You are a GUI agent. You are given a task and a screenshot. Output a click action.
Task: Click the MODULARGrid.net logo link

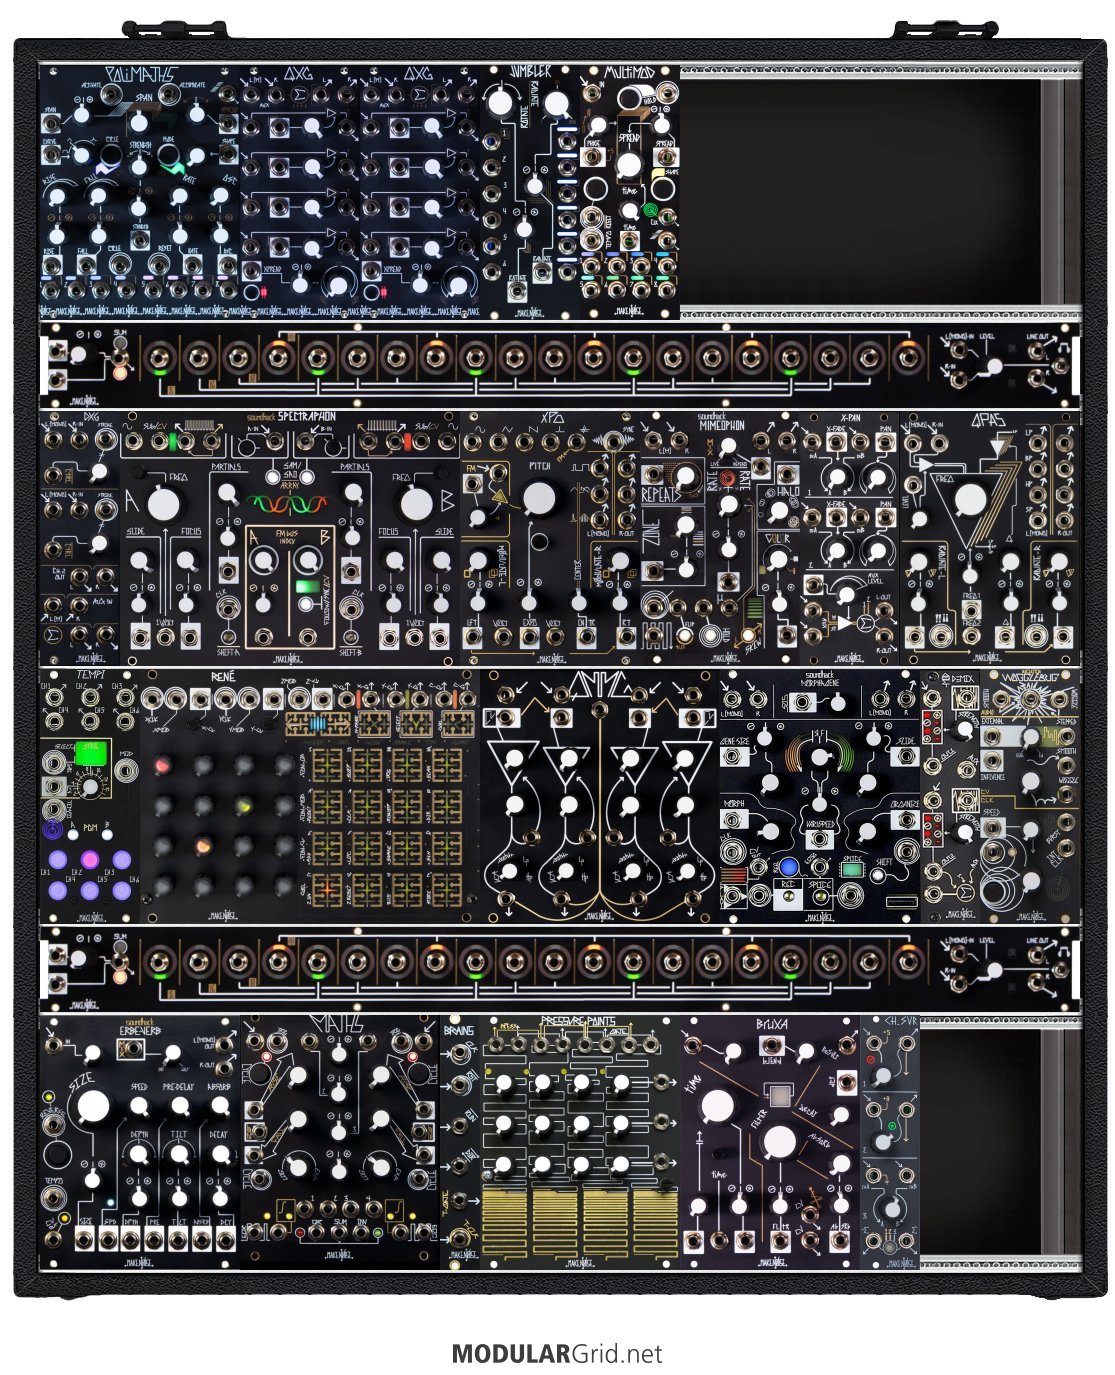[x=557, y=1354]
